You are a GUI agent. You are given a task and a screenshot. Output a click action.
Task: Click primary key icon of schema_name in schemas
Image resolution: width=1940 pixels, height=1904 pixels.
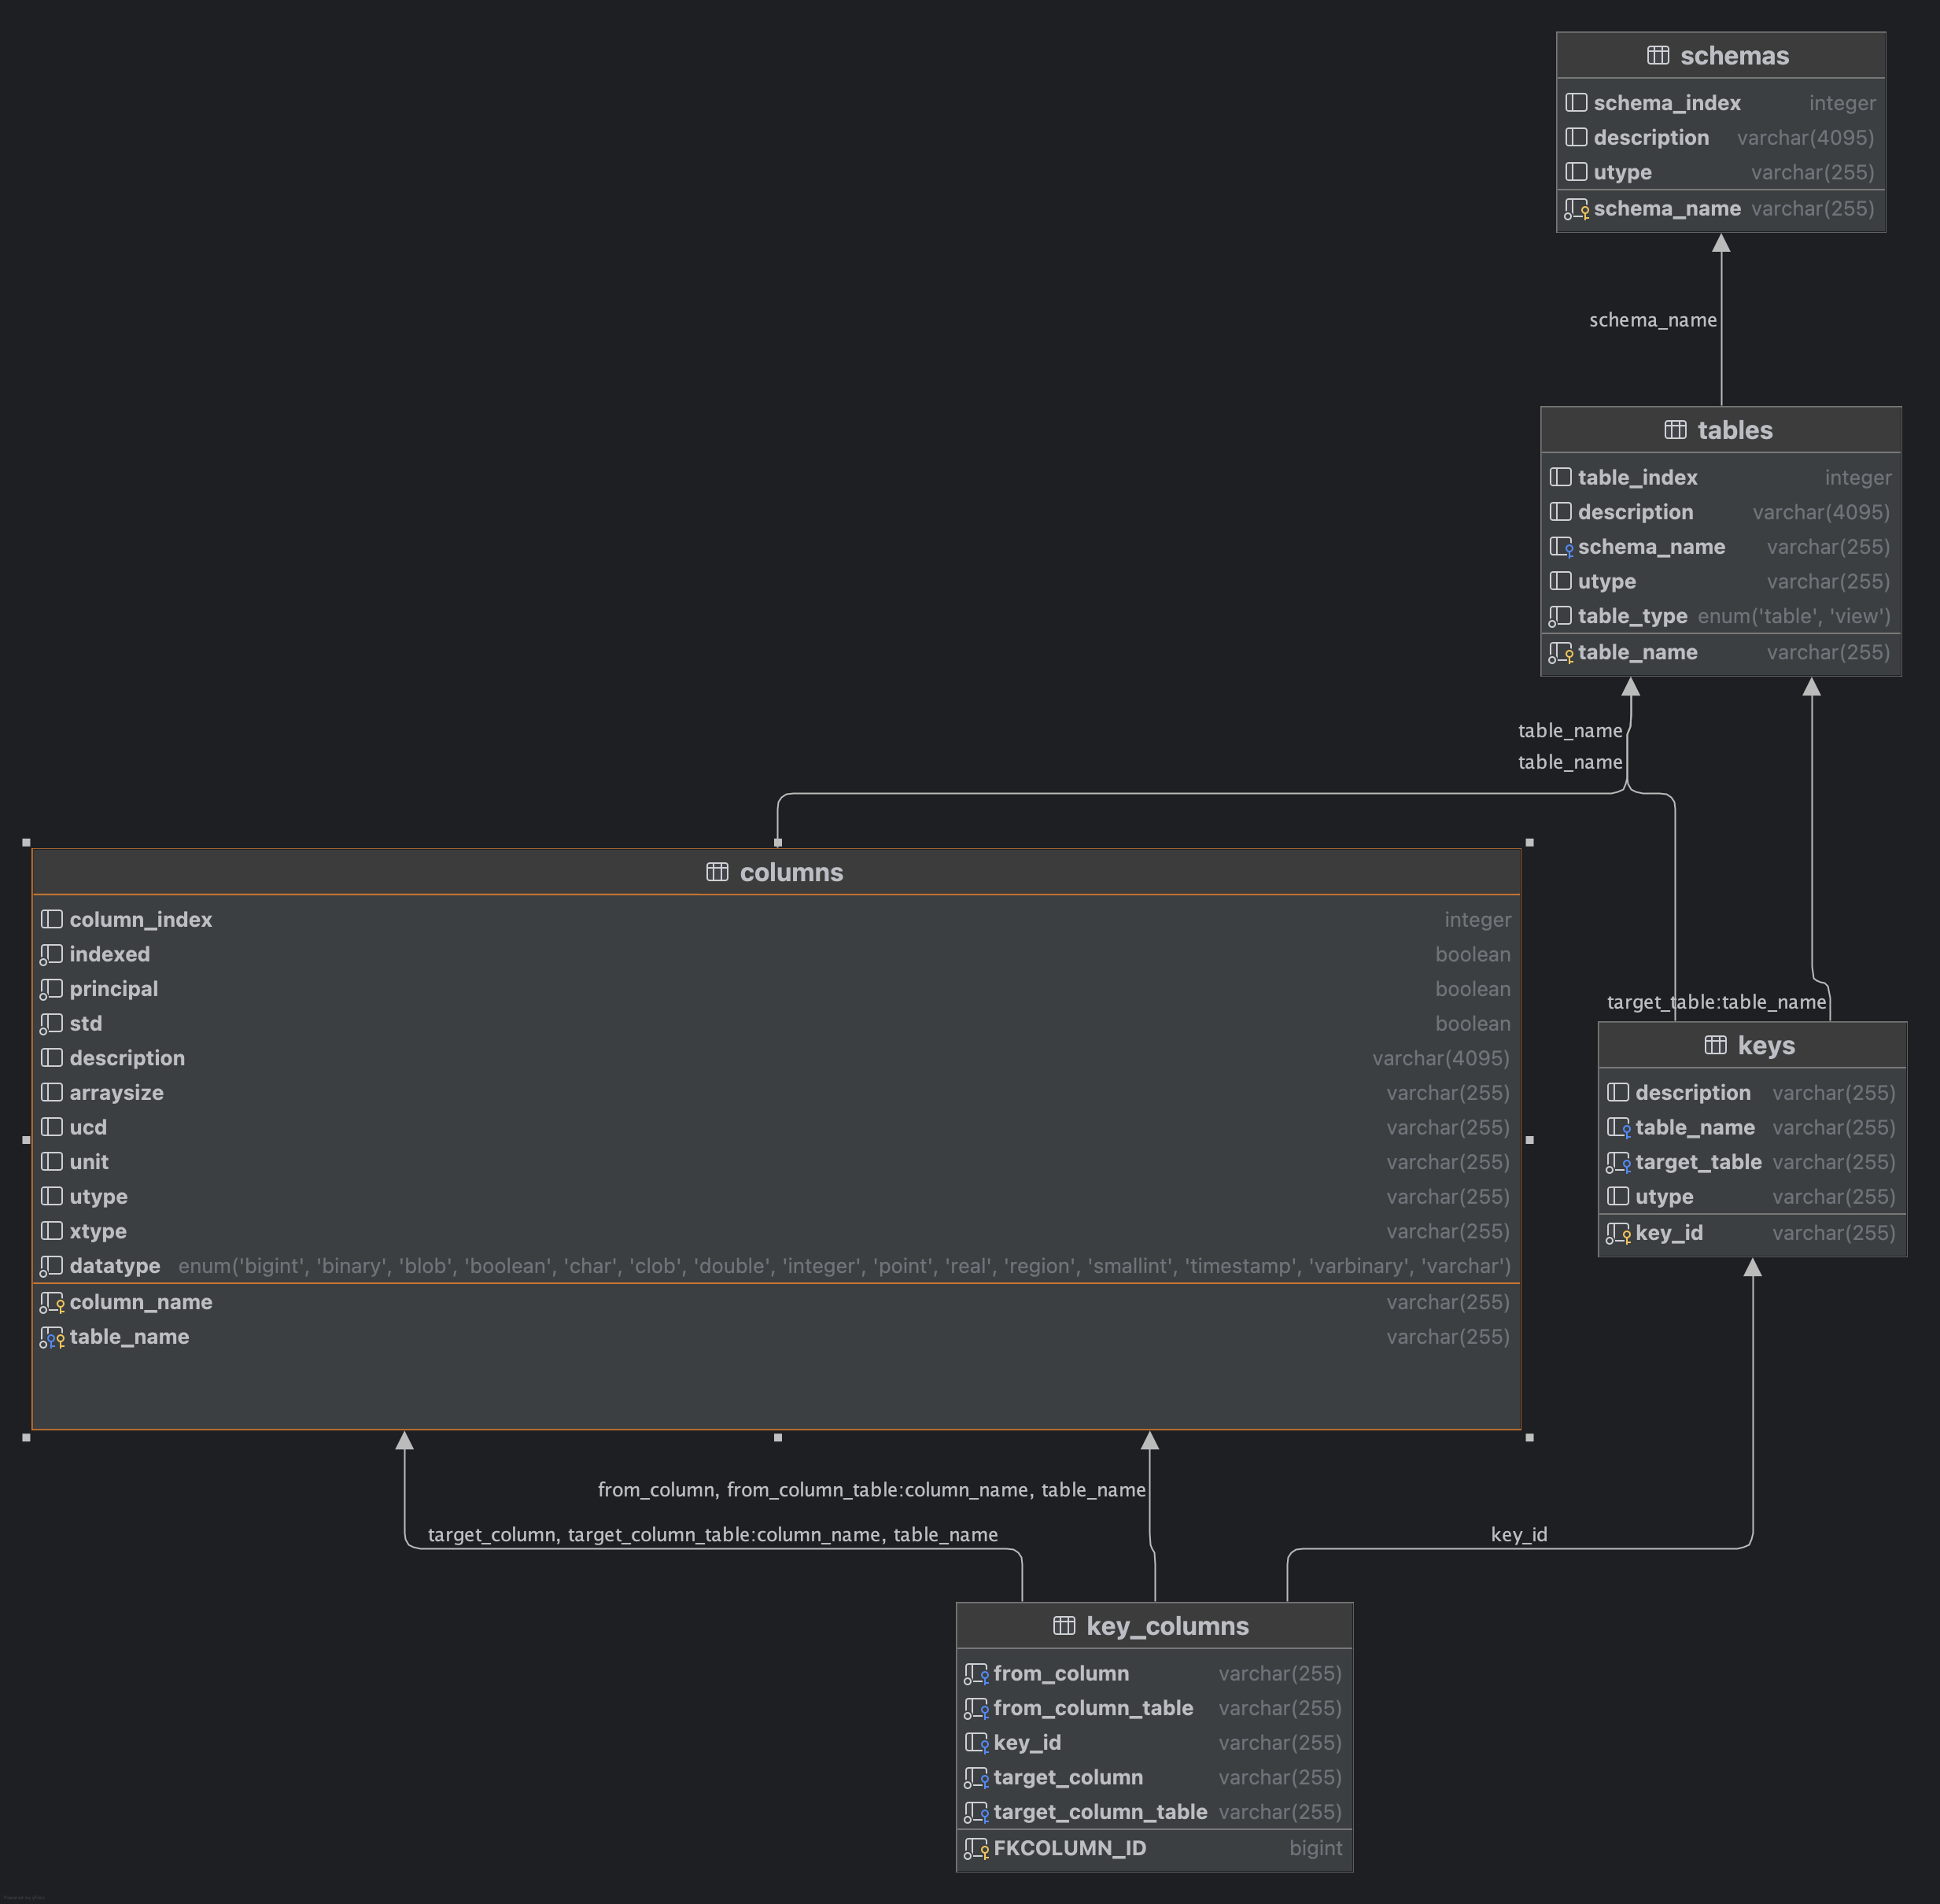pyautogui.click(x=1576, y=209)
